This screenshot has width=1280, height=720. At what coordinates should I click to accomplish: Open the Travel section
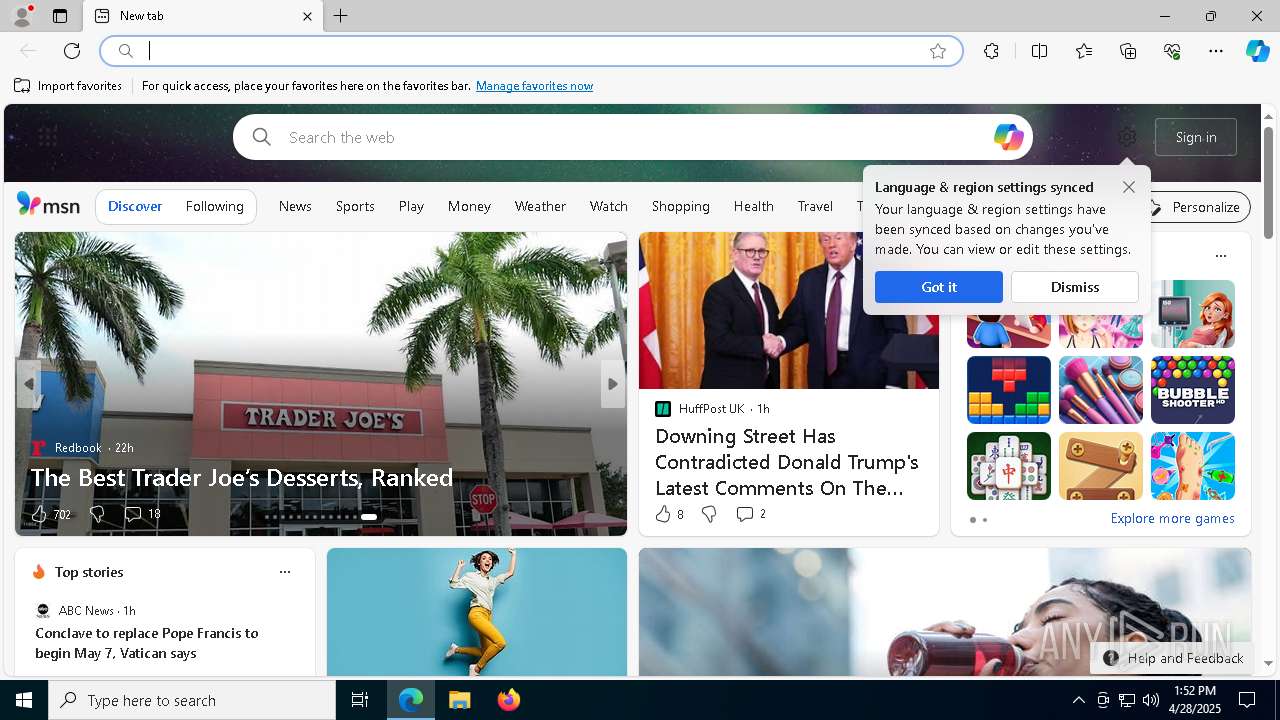click(x=815, y=206)
